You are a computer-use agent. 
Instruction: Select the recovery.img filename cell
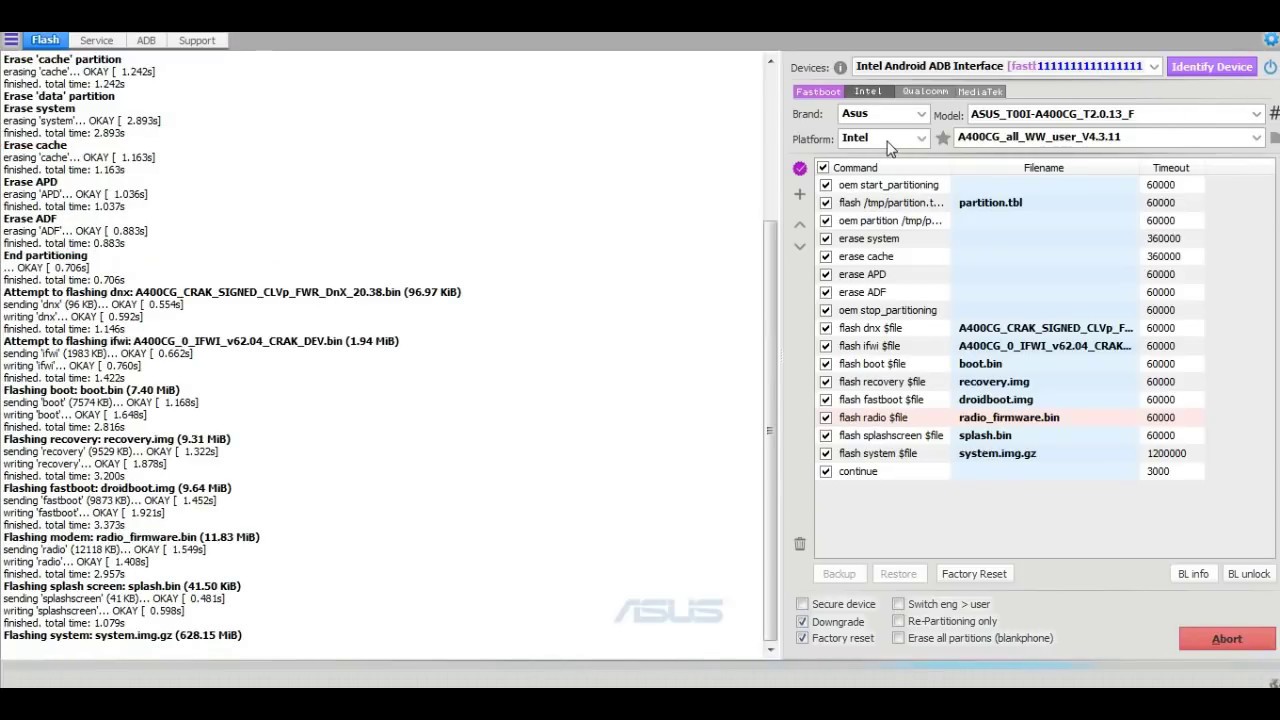(x=1044, y=382)
